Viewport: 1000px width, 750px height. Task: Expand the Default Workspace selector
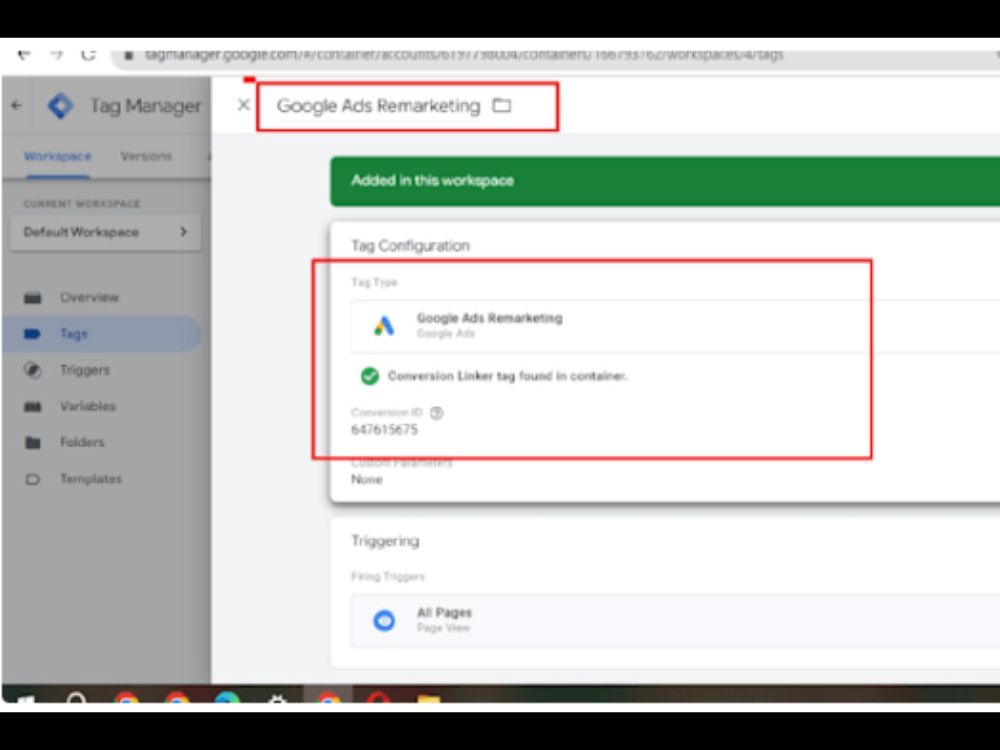pyautogui.click(x=106, y=232)
